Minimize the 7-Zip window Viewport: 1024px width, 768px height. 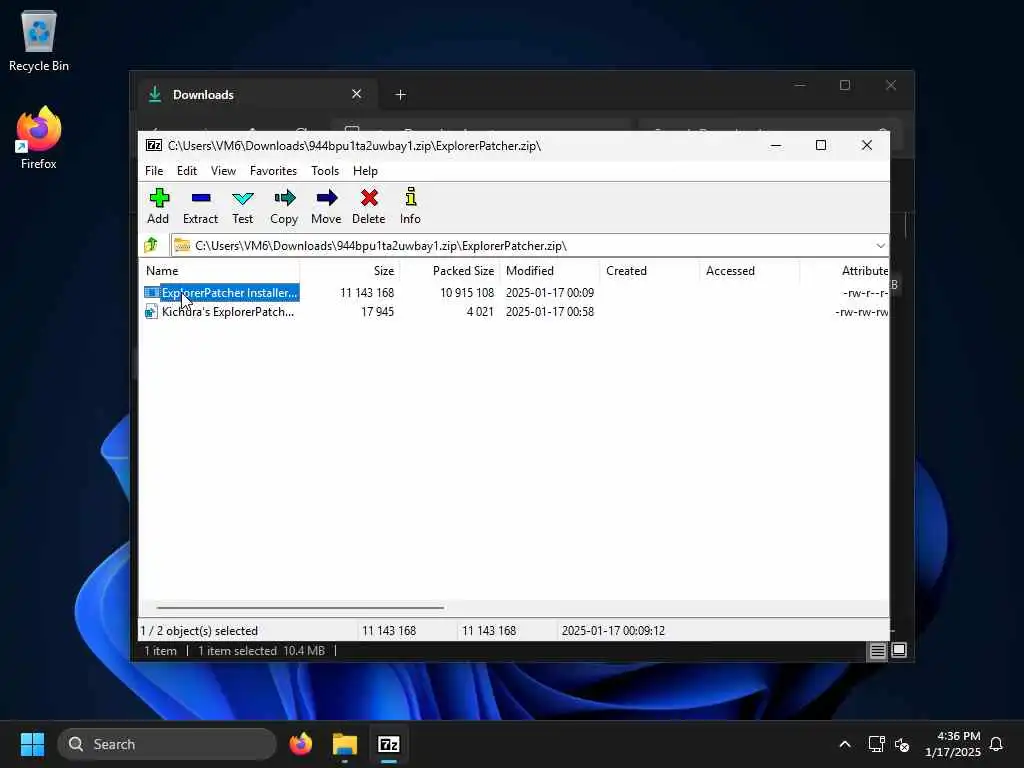[x=776, y=146]
